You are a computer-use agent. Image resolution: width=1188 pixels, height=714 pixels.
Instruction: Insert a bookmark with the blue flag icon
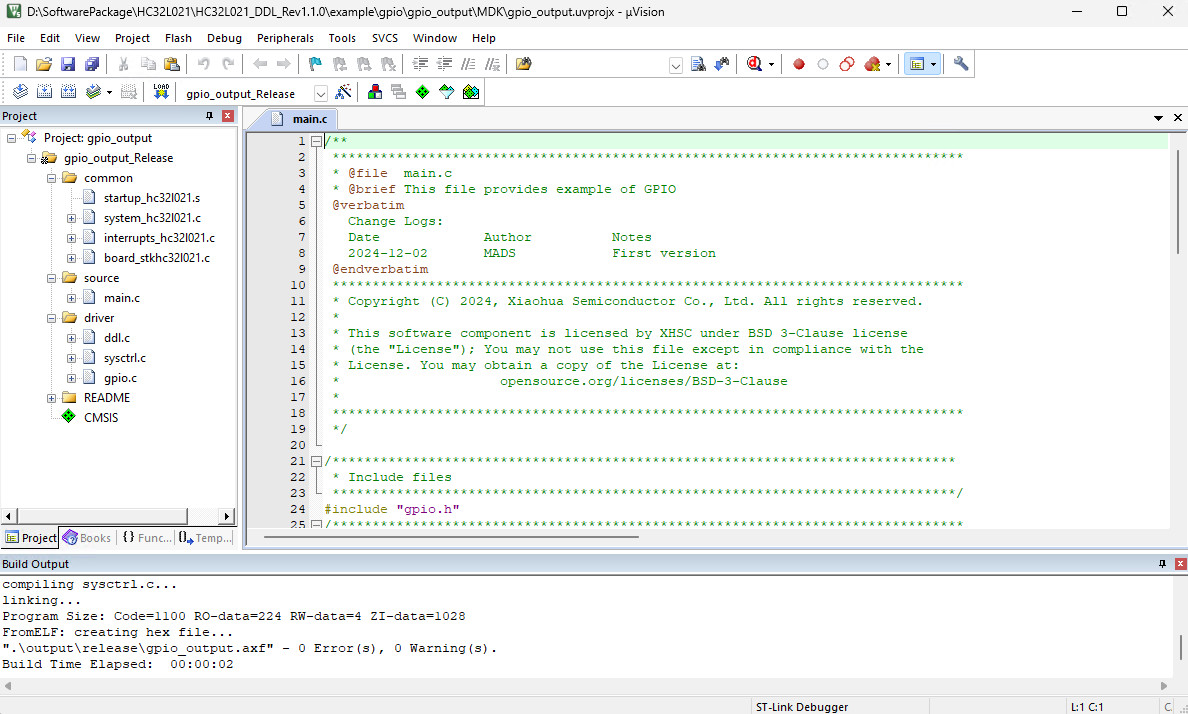pos(315,64)
